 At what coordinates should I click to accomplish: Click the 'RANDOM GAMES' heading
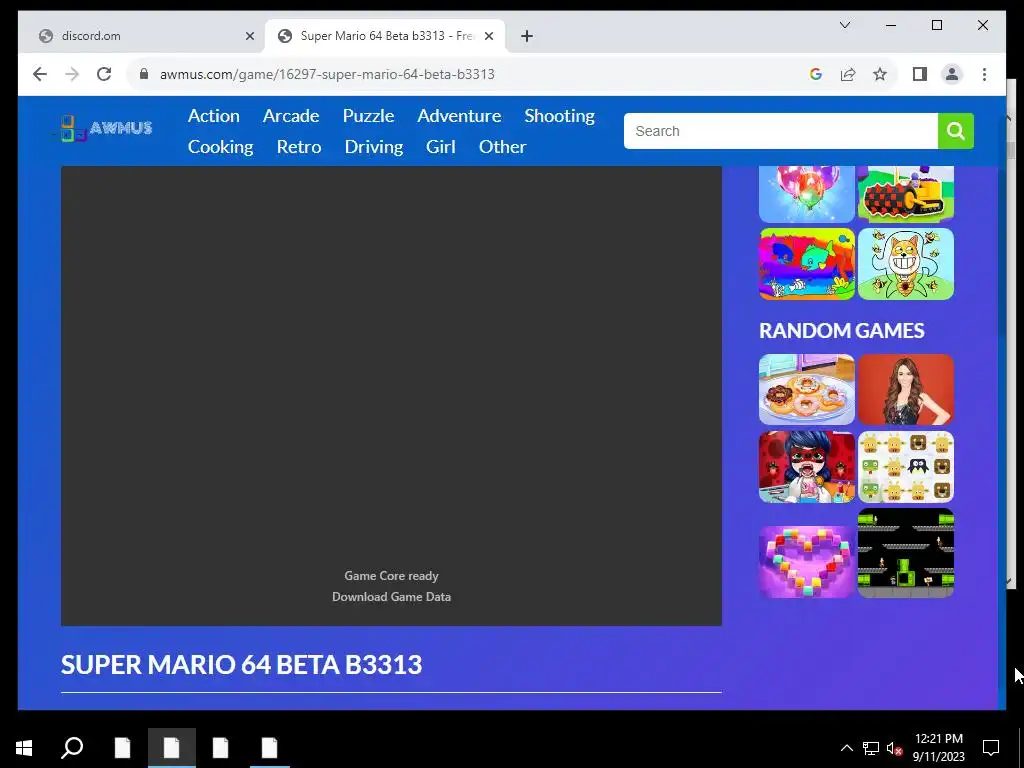click(x=841, y=330)
